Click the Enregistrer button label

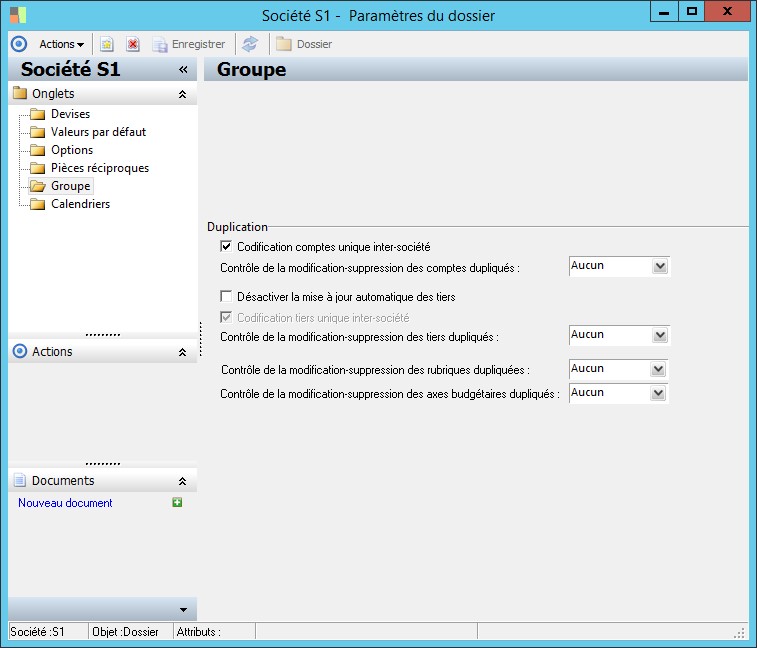(198, 44)
